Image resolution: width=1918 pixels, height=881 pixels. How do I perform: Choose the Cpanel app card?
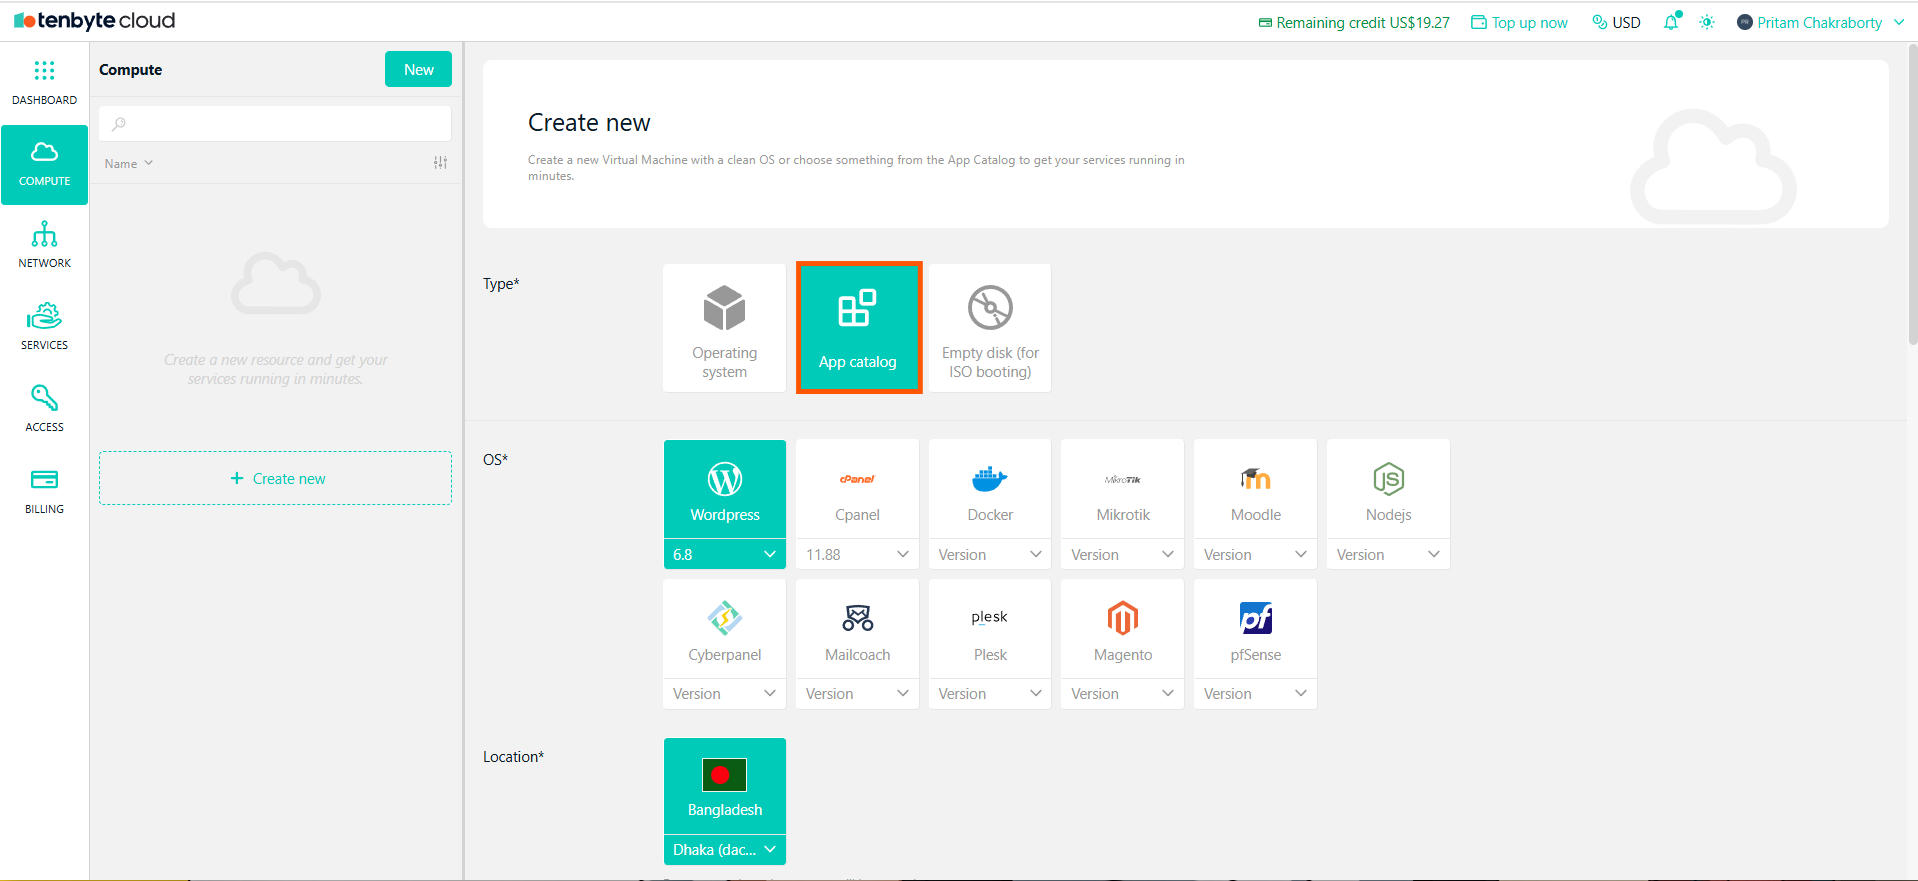(857, 489)
